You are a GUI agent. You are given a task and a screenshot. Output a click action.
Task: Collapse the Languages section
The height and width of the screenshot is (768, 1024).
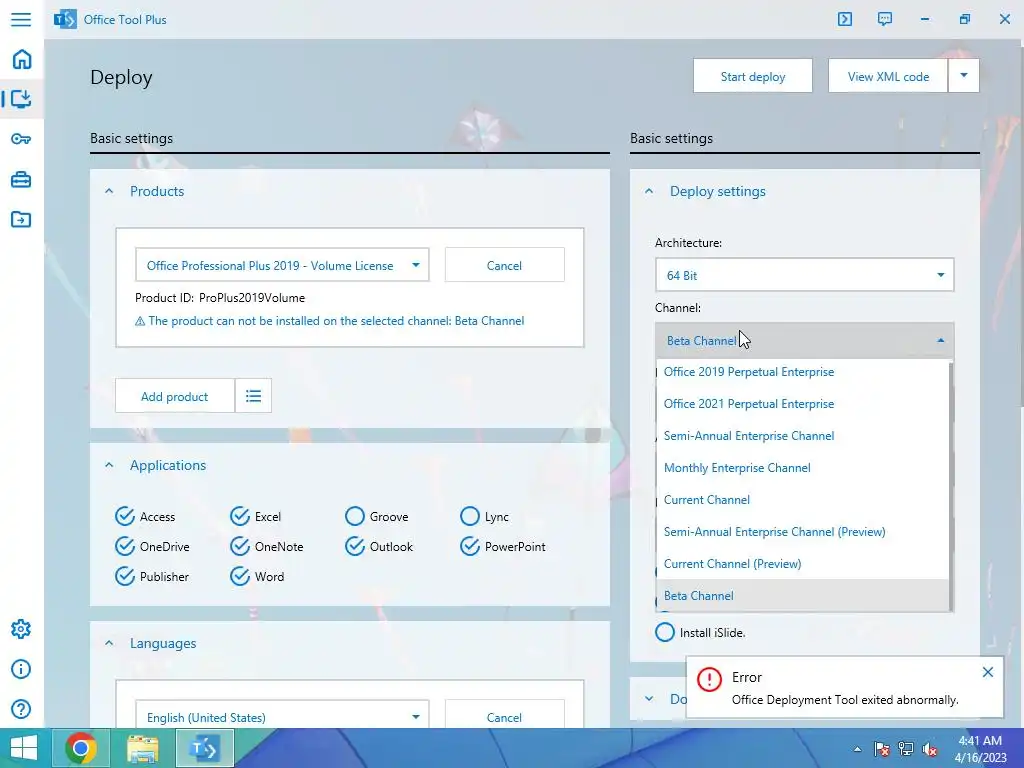coord(109,643)
